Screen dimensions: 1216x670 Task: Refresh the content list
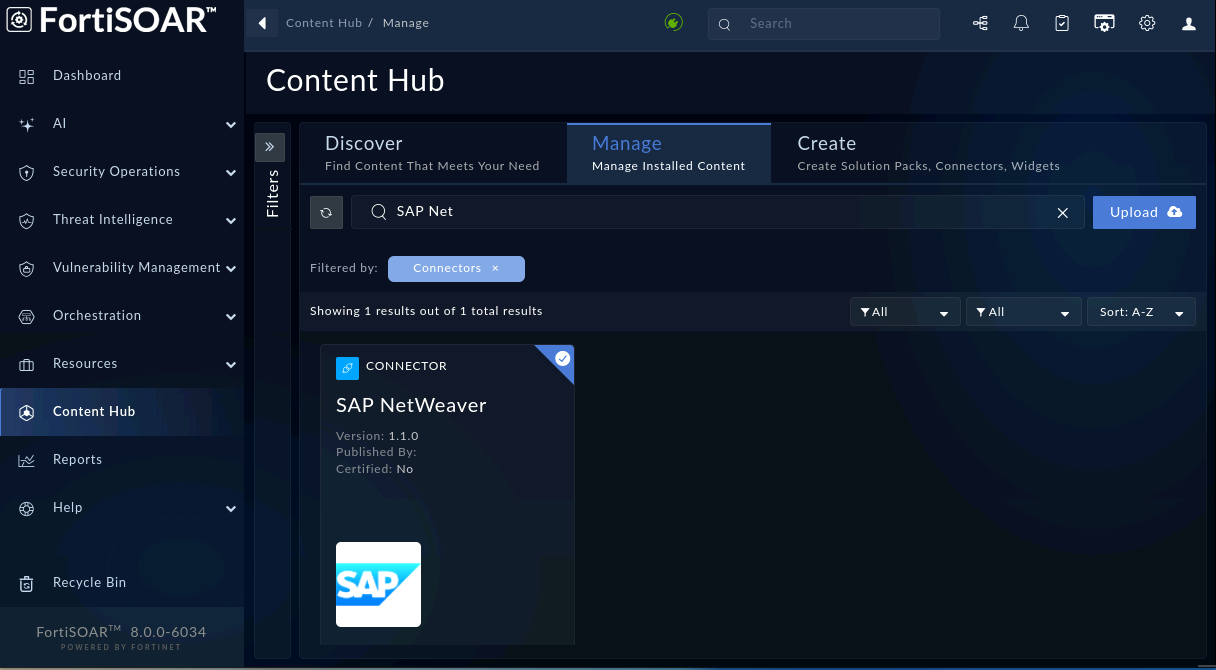coord(327,212)
